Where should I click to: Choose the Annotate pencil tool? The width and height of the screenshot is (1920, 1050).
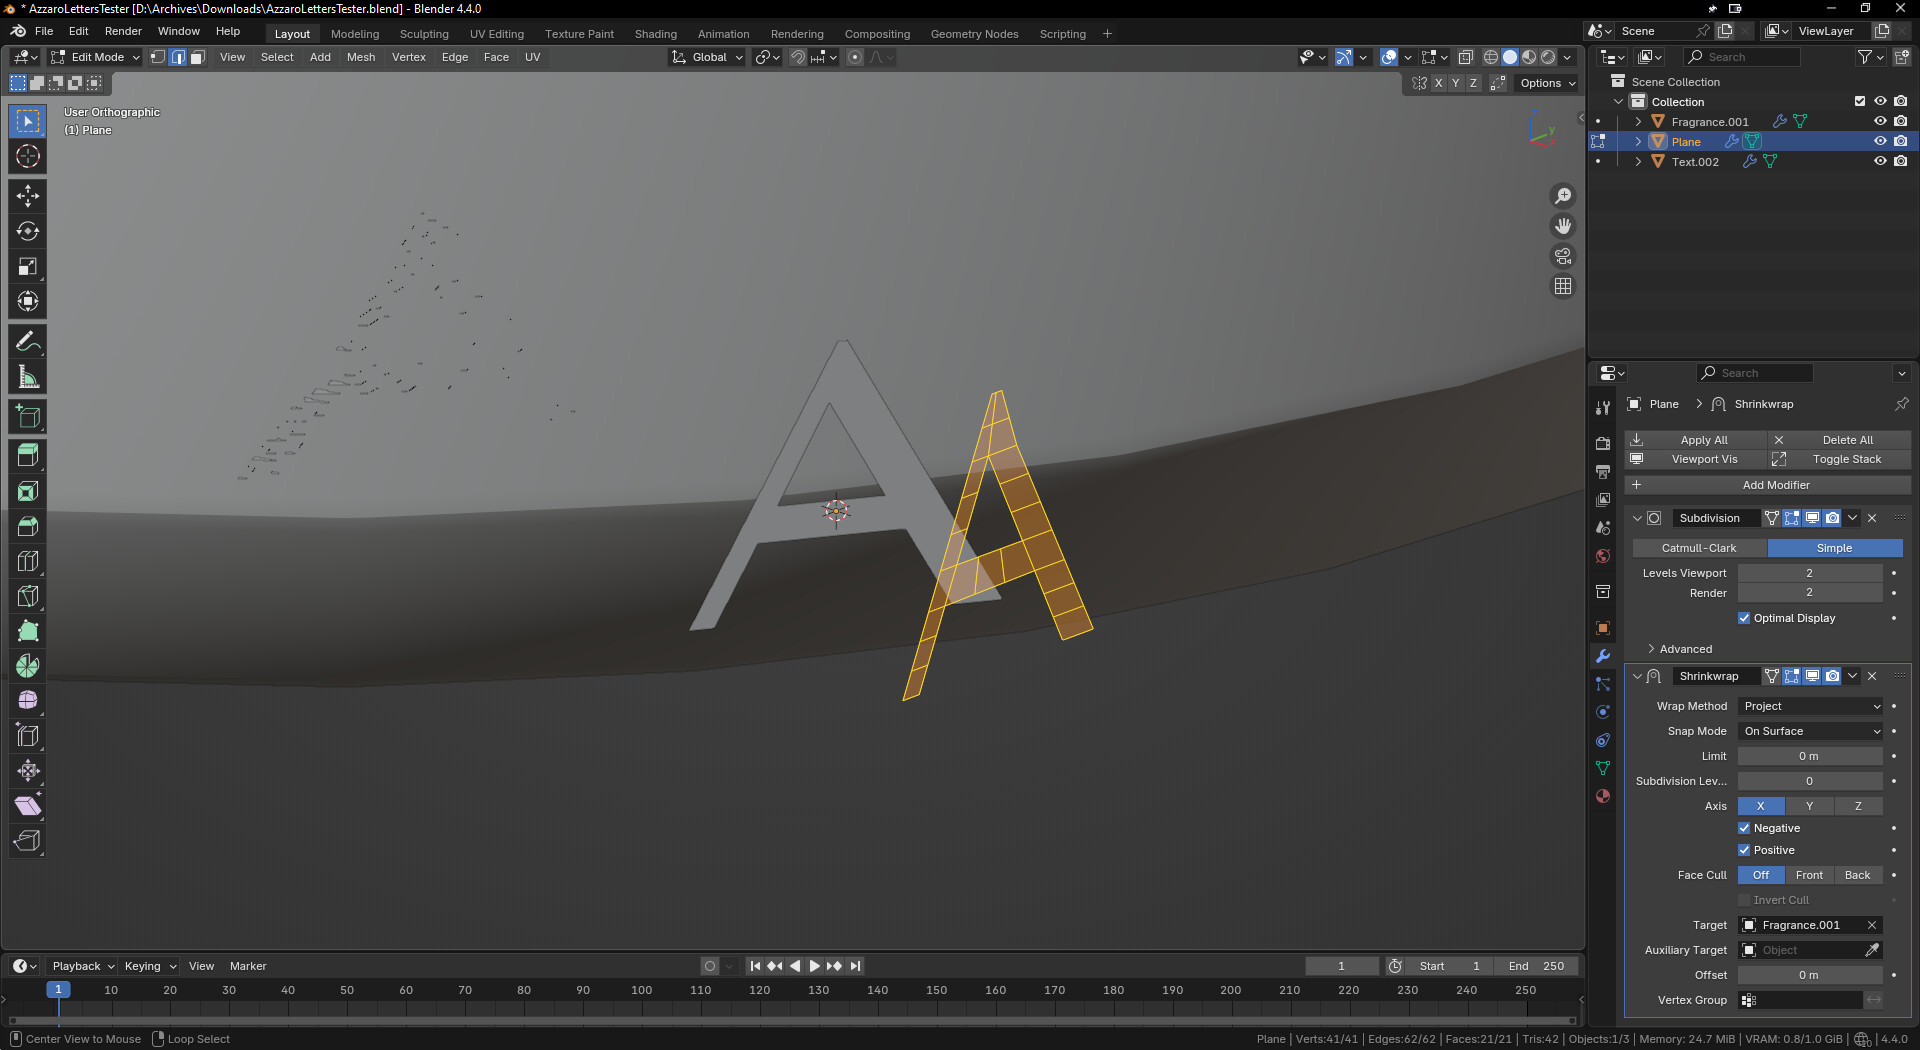coord(28,342)
